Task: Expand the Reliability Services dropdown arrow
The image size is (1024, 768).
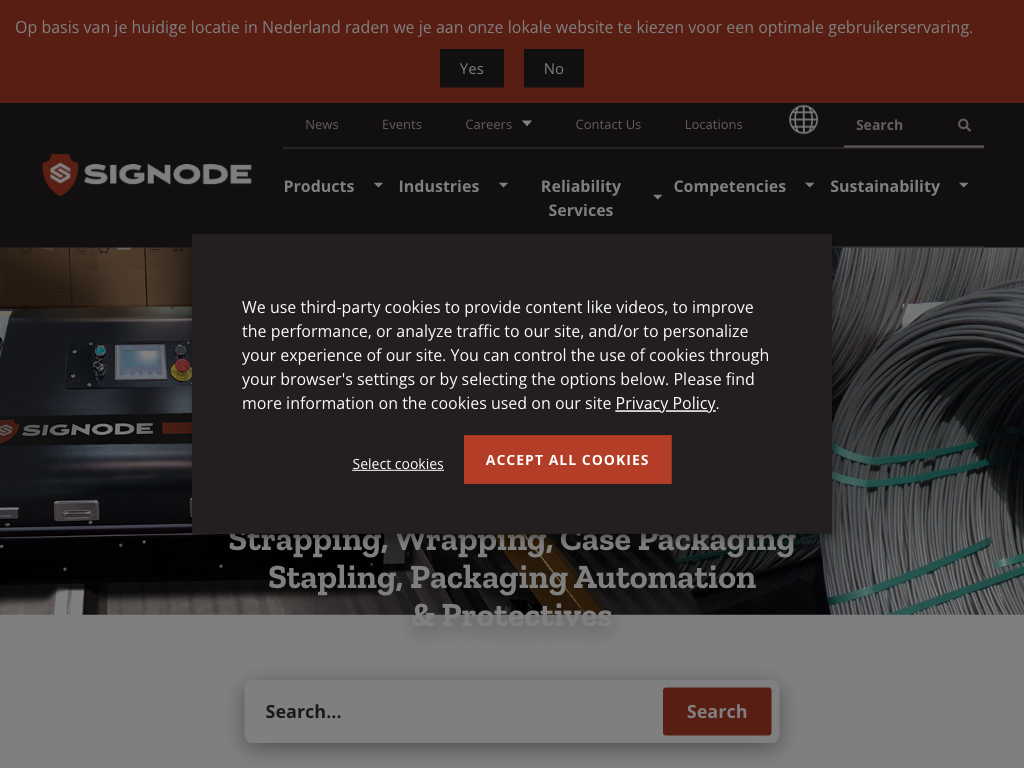Action: tap(658, 197)
